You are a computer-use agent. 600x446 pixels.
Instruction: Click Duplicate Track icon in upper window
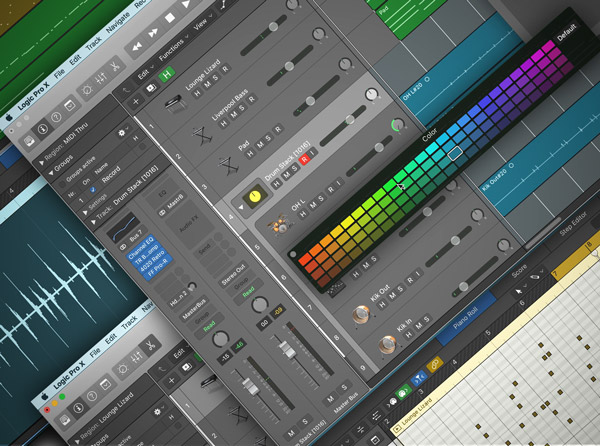coord(151,88)
